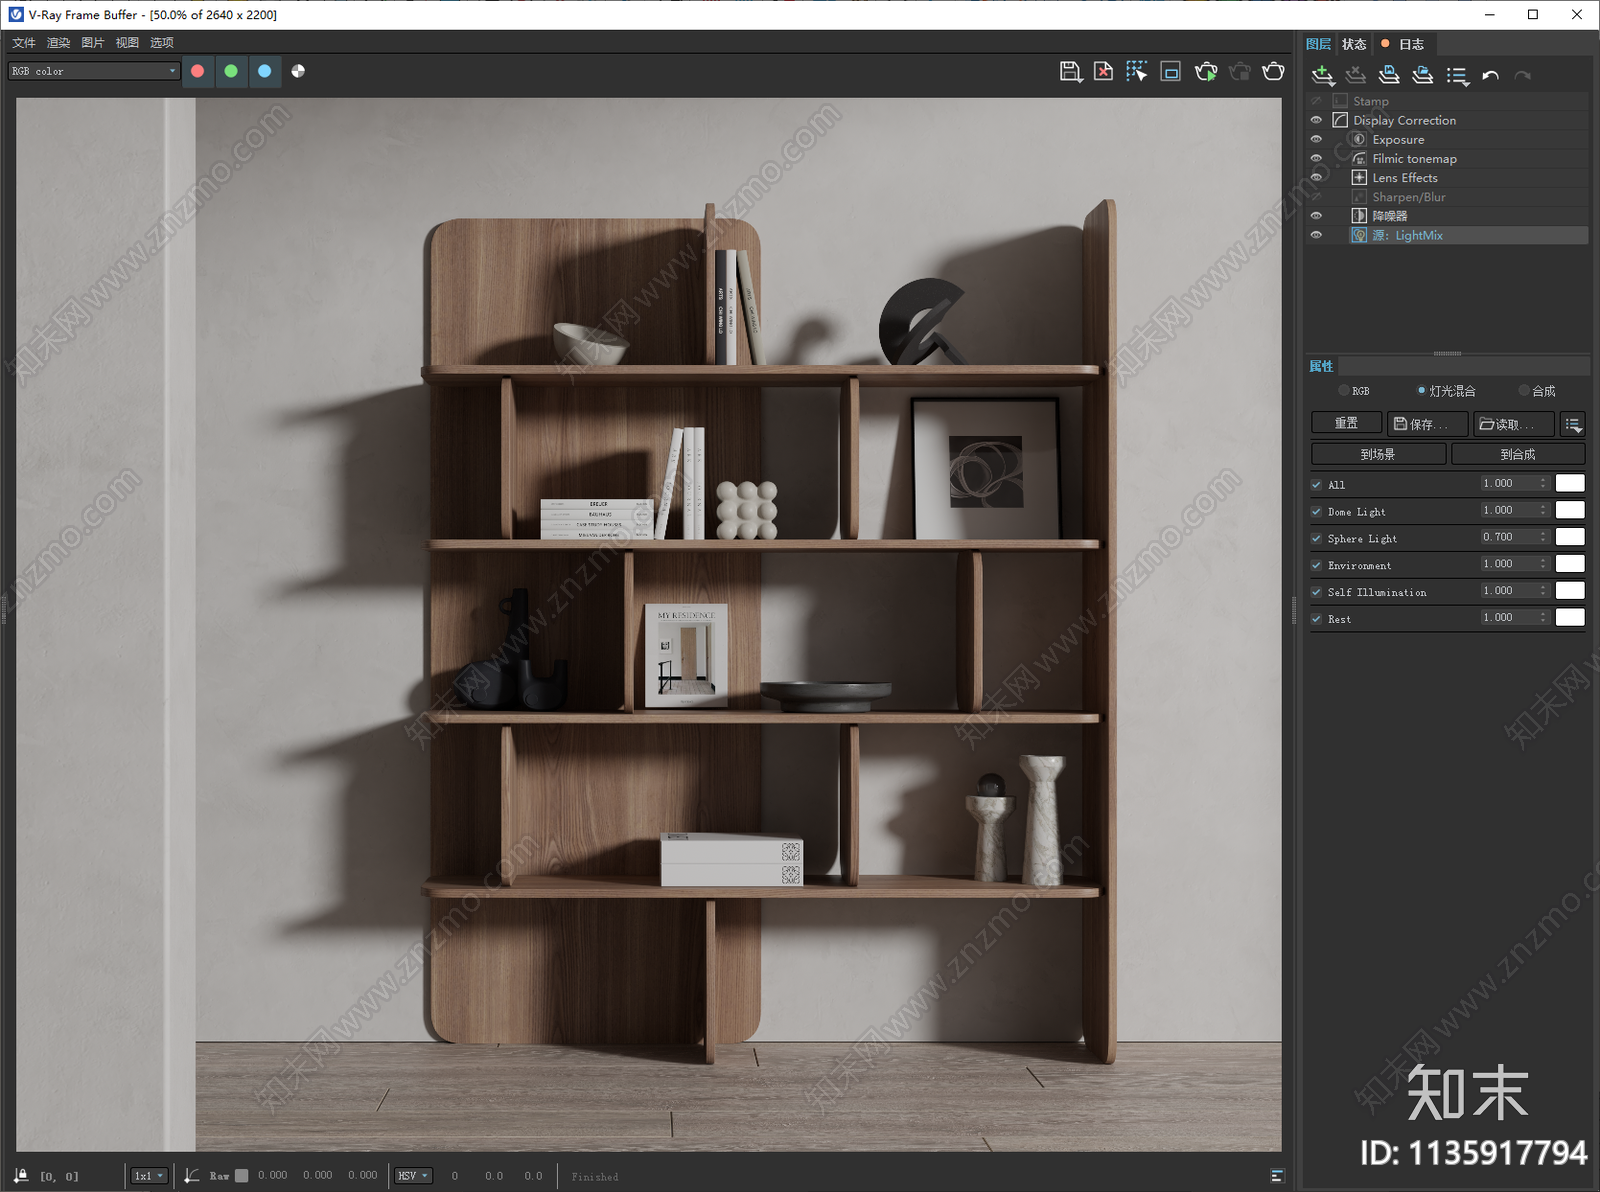Screen dimensions: 1600x1192
Task: Open the 文件 menu
Action: click(24, 43)
